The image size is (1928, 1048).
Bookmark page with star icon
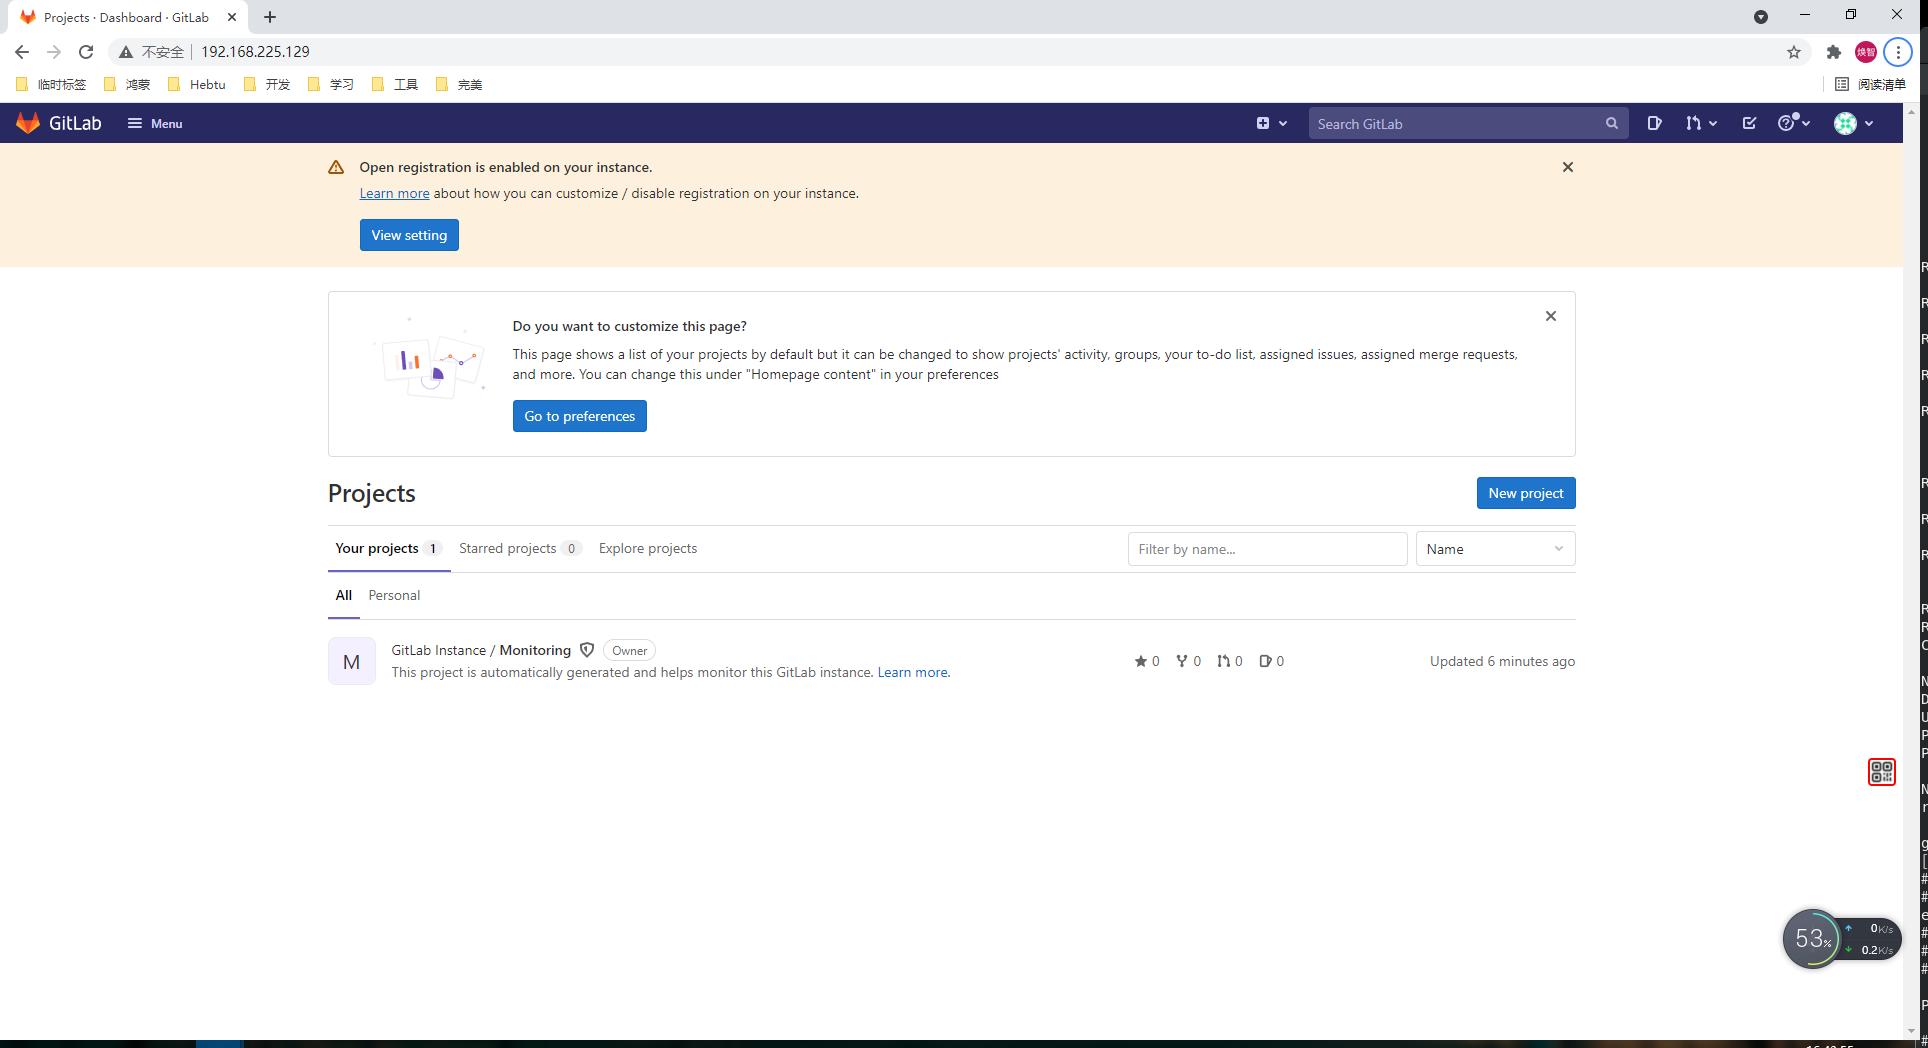(1794, 52)
